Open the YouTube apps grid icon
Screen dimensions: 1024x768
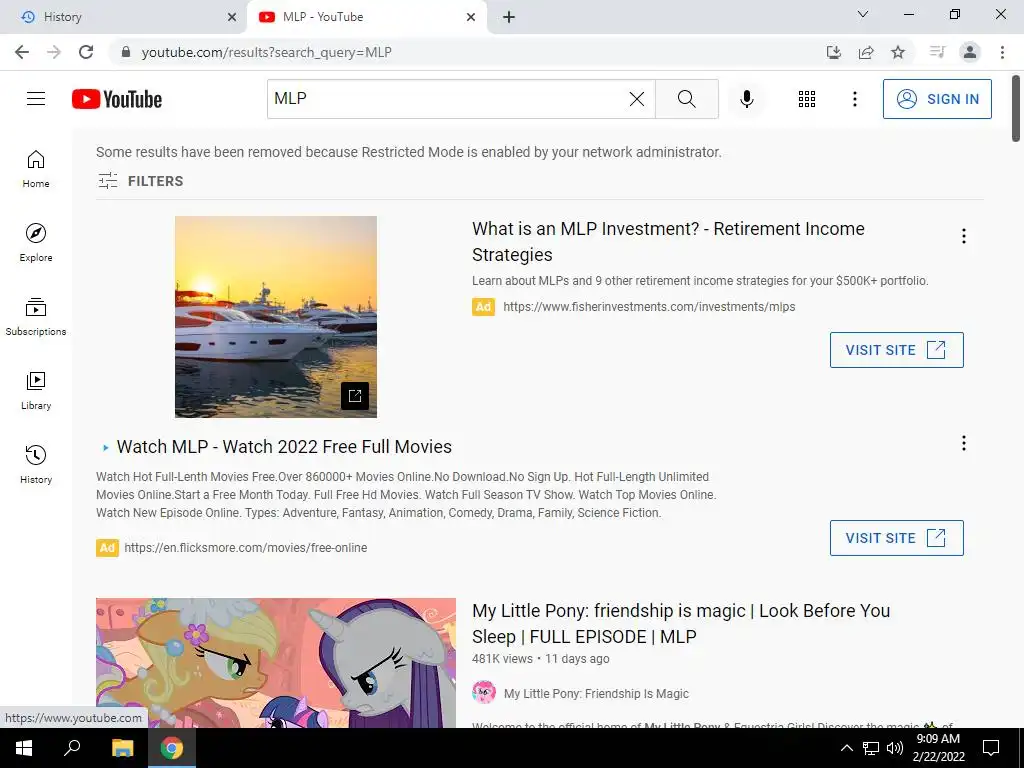click(807, 99)
